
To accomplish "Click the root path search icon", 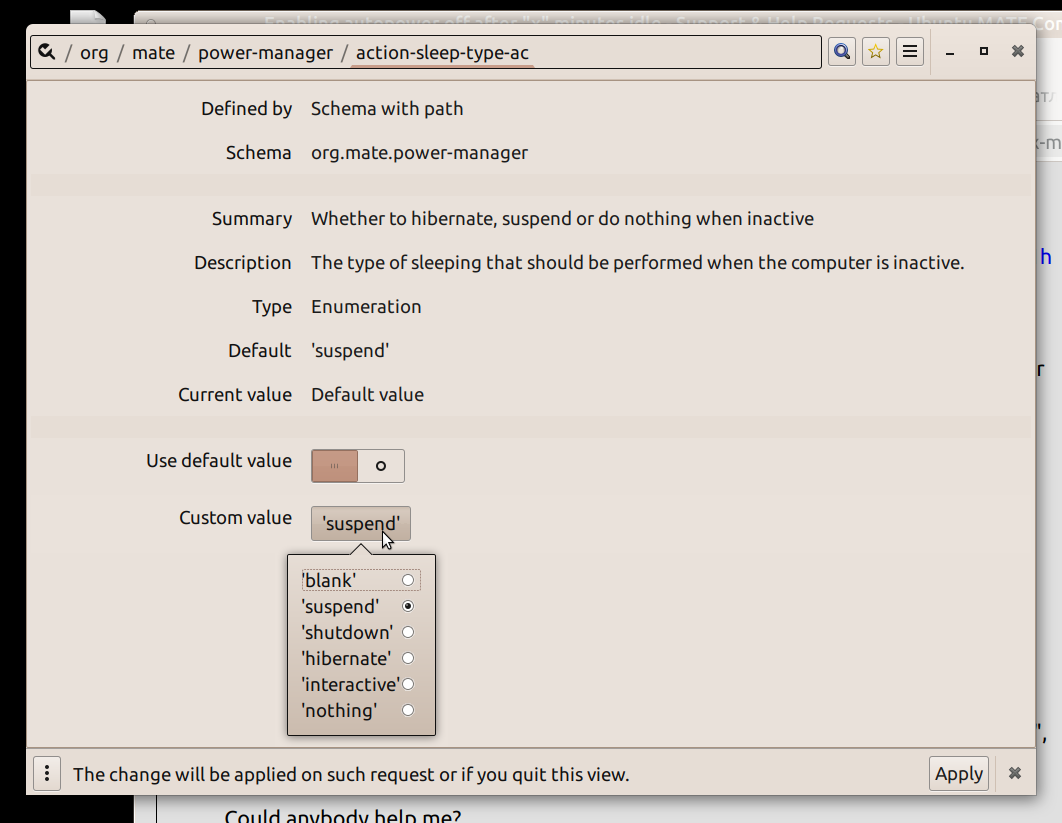I will click(47, 52).
